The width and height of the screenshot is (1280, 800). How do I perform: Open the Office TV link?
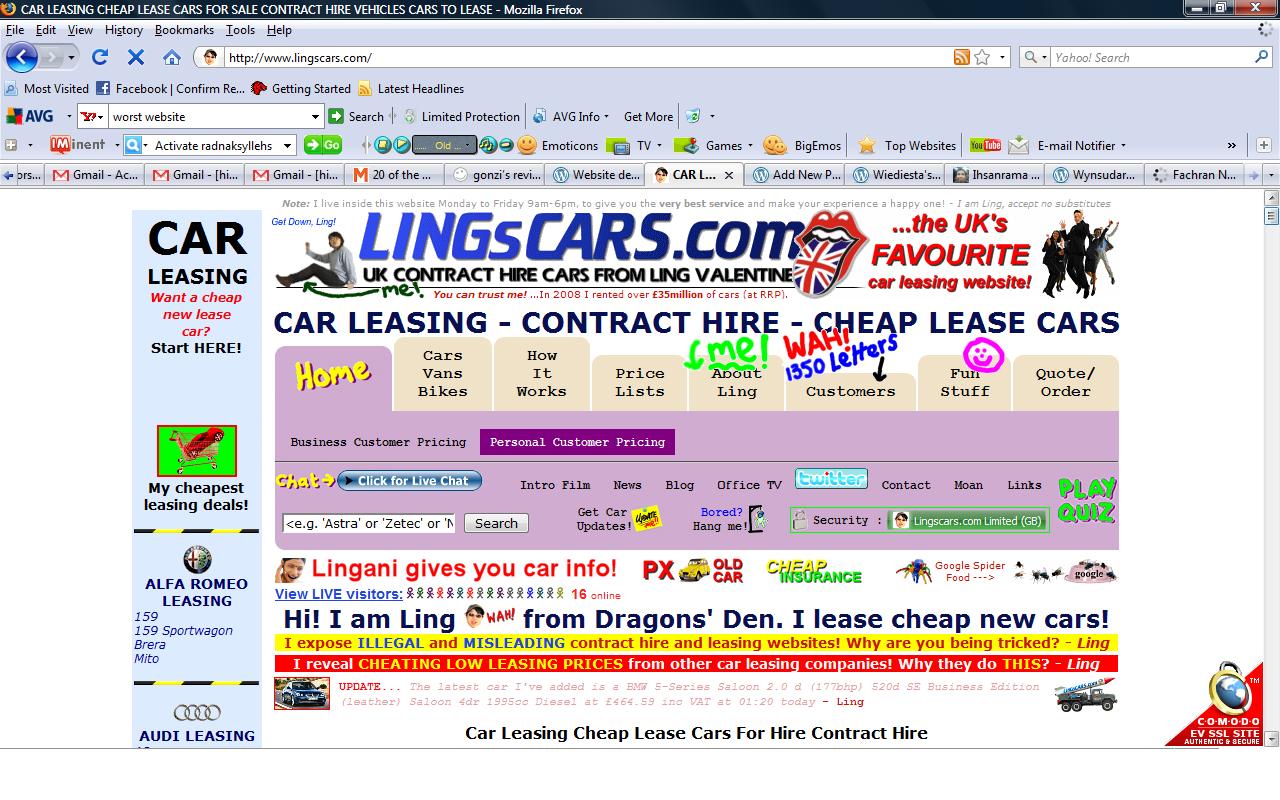pos(749,485)
